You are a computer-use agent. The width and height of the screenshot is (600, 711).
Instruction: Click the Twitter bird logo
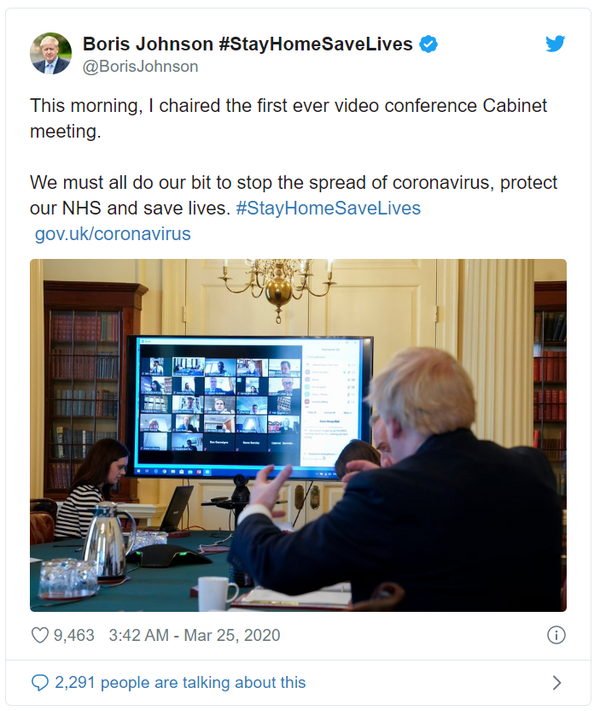coord(555,44)
